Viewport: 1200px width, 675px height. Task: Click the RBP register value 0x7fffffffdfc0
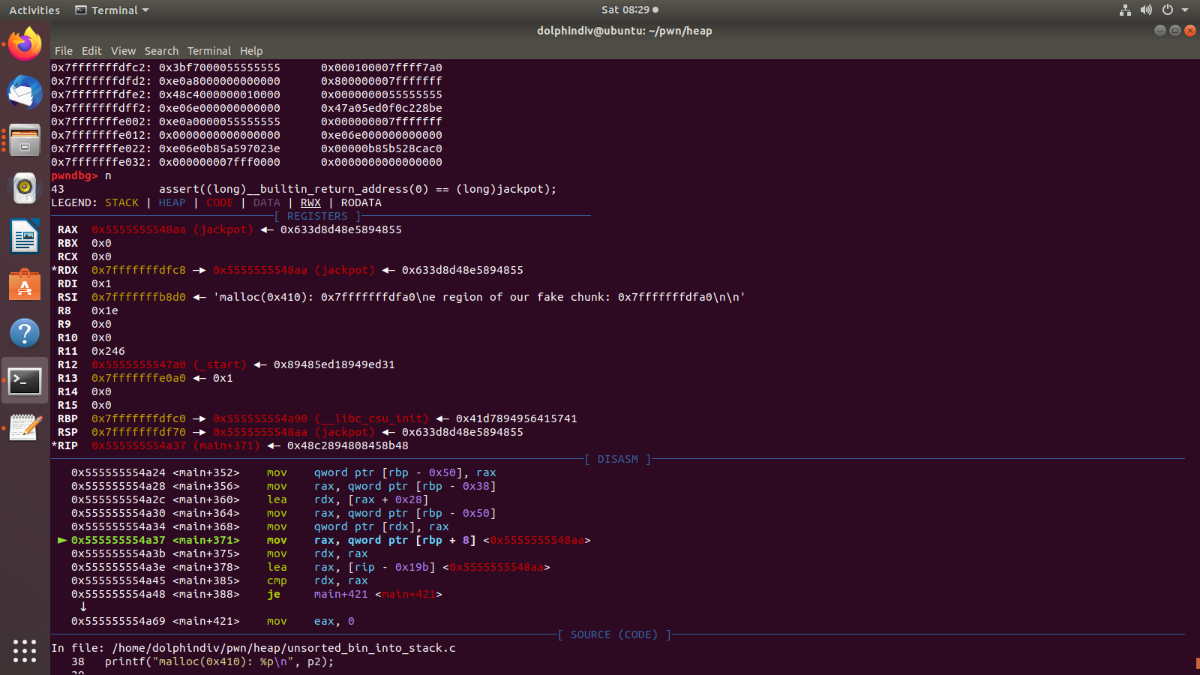[x=138, y=419]
